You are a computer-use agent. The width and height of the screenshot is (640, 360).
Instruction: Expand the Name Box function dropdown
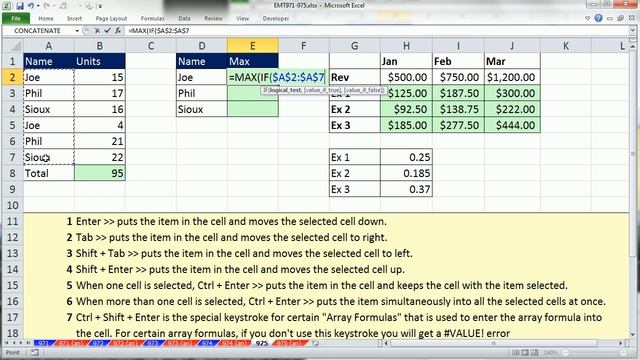[x=77, y=31]
